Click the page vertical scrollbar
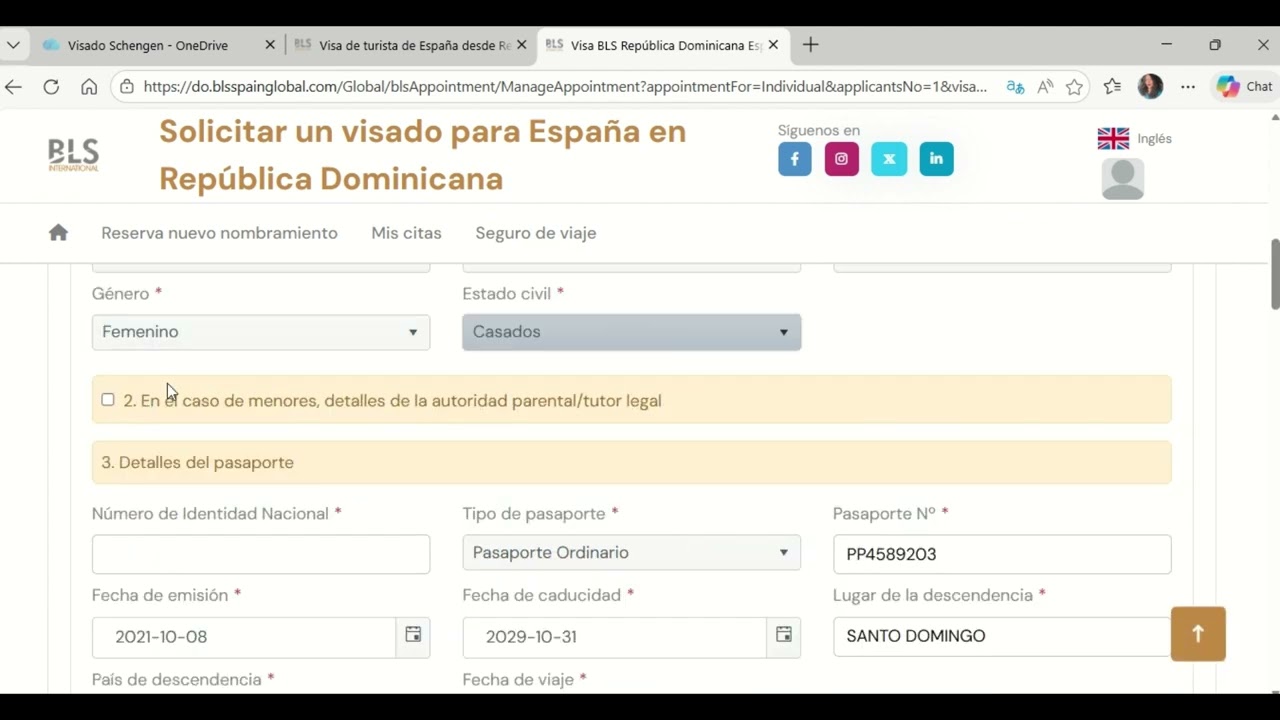The image size is (1280, 720). (x=1275, y=274)
